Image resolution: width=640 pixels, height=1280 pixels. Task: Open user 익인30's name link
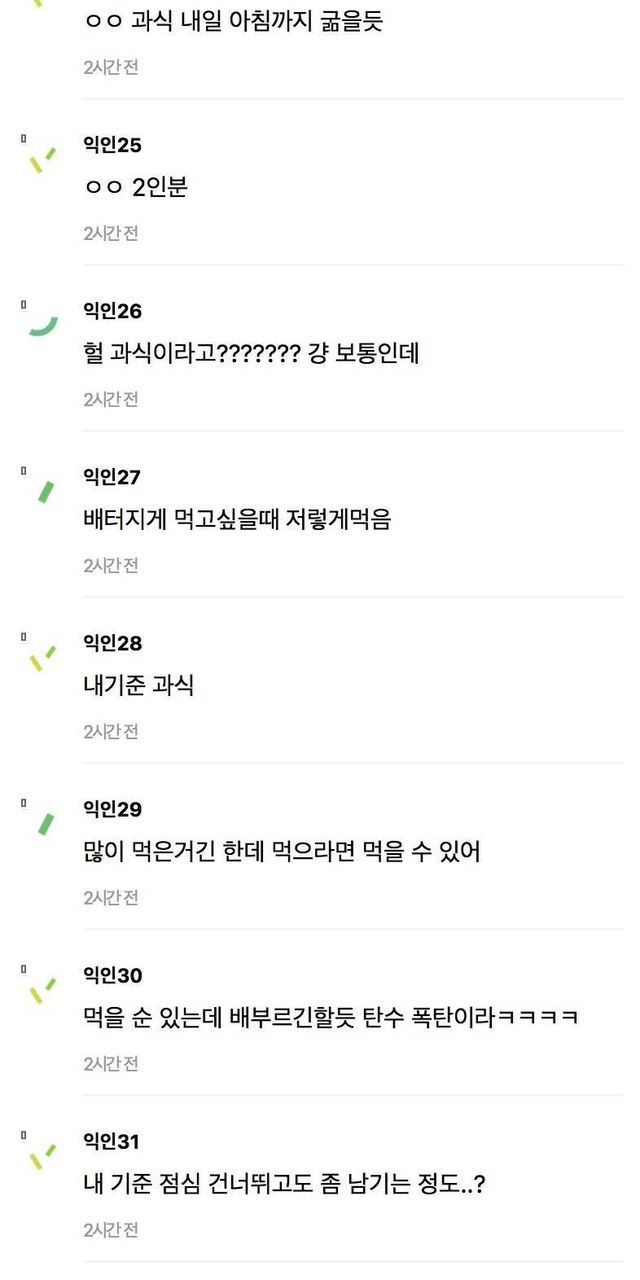(x=112, y=976)
